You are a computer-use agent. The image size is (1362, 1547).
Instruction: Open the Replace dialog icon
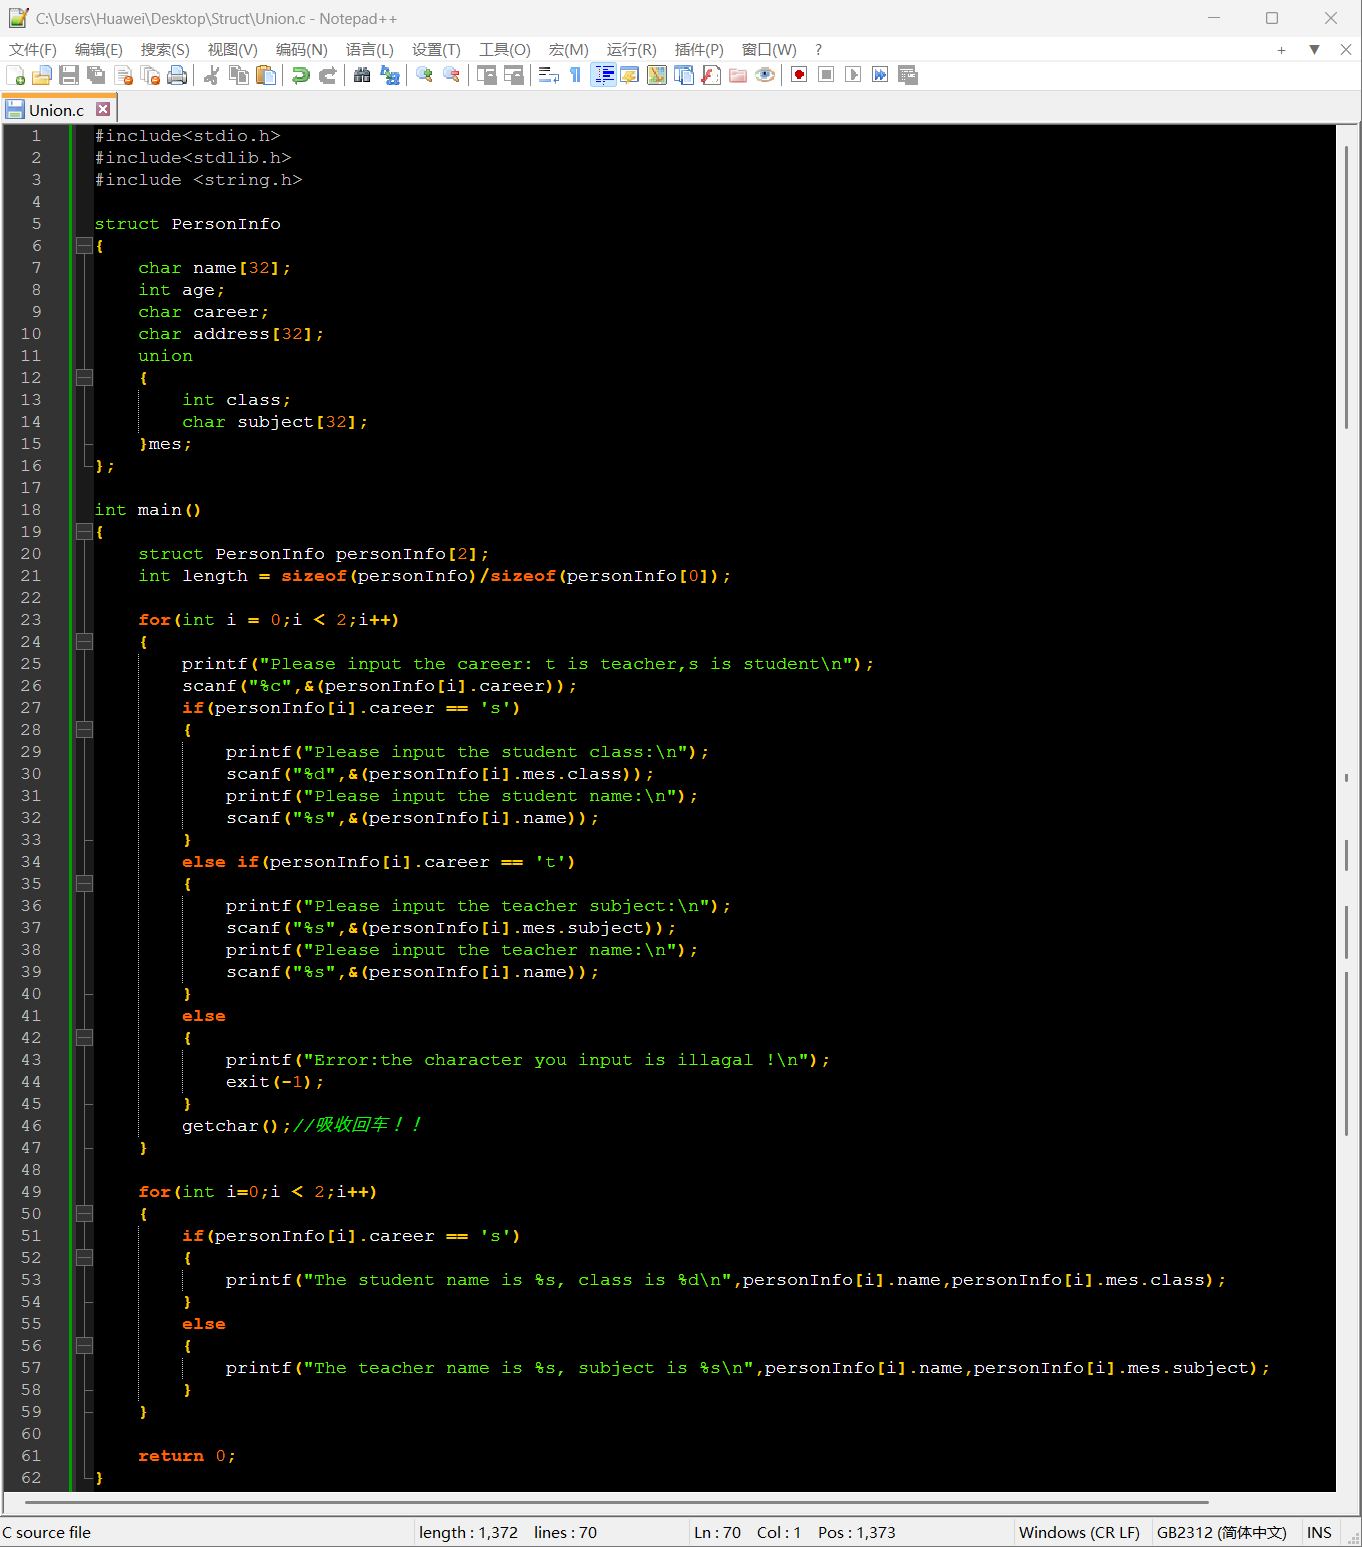(390, 75)
